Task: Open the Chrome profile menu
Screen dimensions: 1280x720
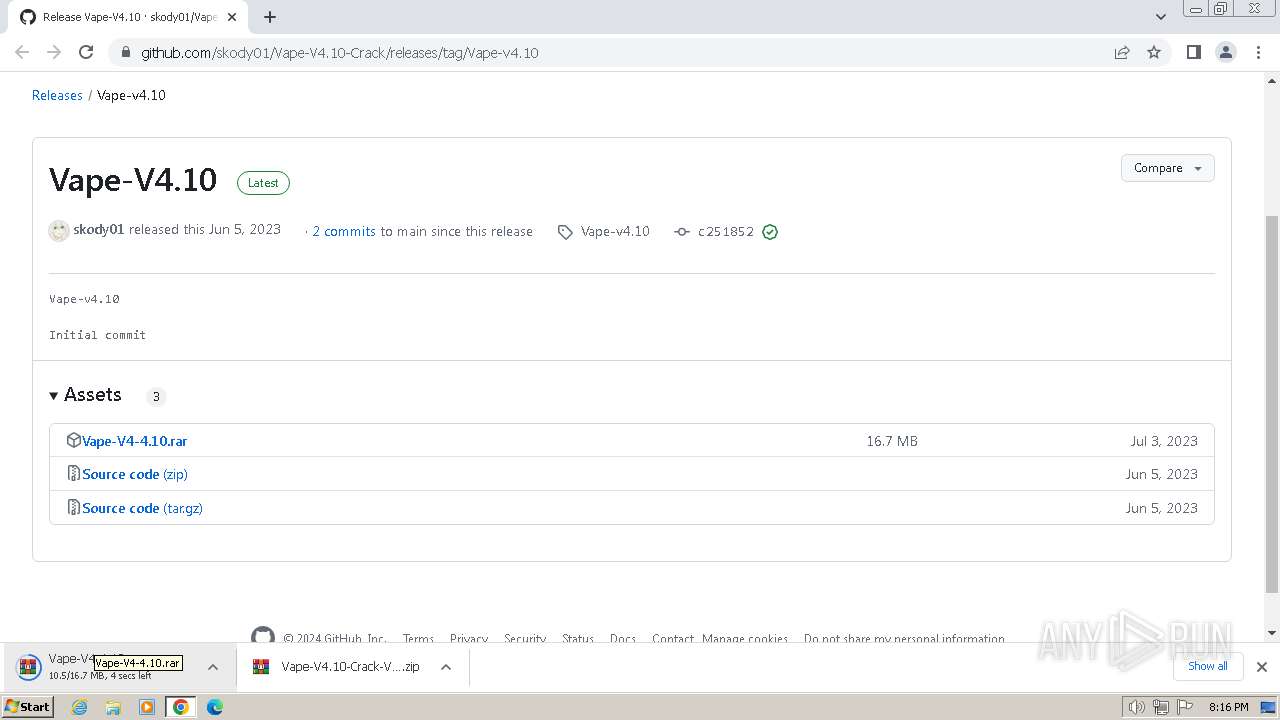Action: pyautogui.click(x=1226, y=52)
